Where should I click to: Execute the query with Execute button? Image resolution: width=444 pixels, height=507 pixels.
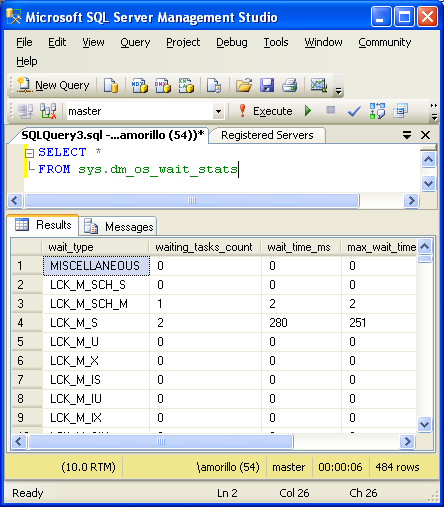pyautogui.click(x=265, y=111)
